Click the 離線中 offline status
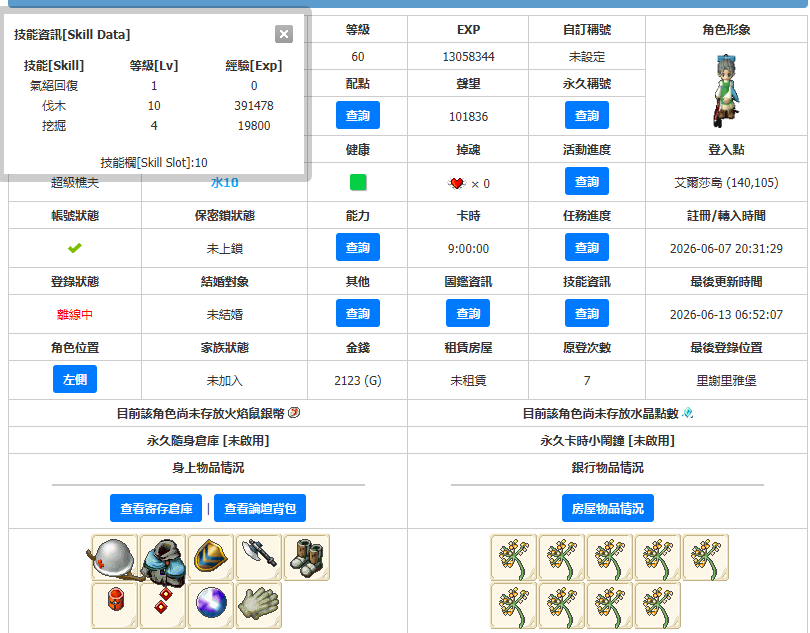 point(75,315)
